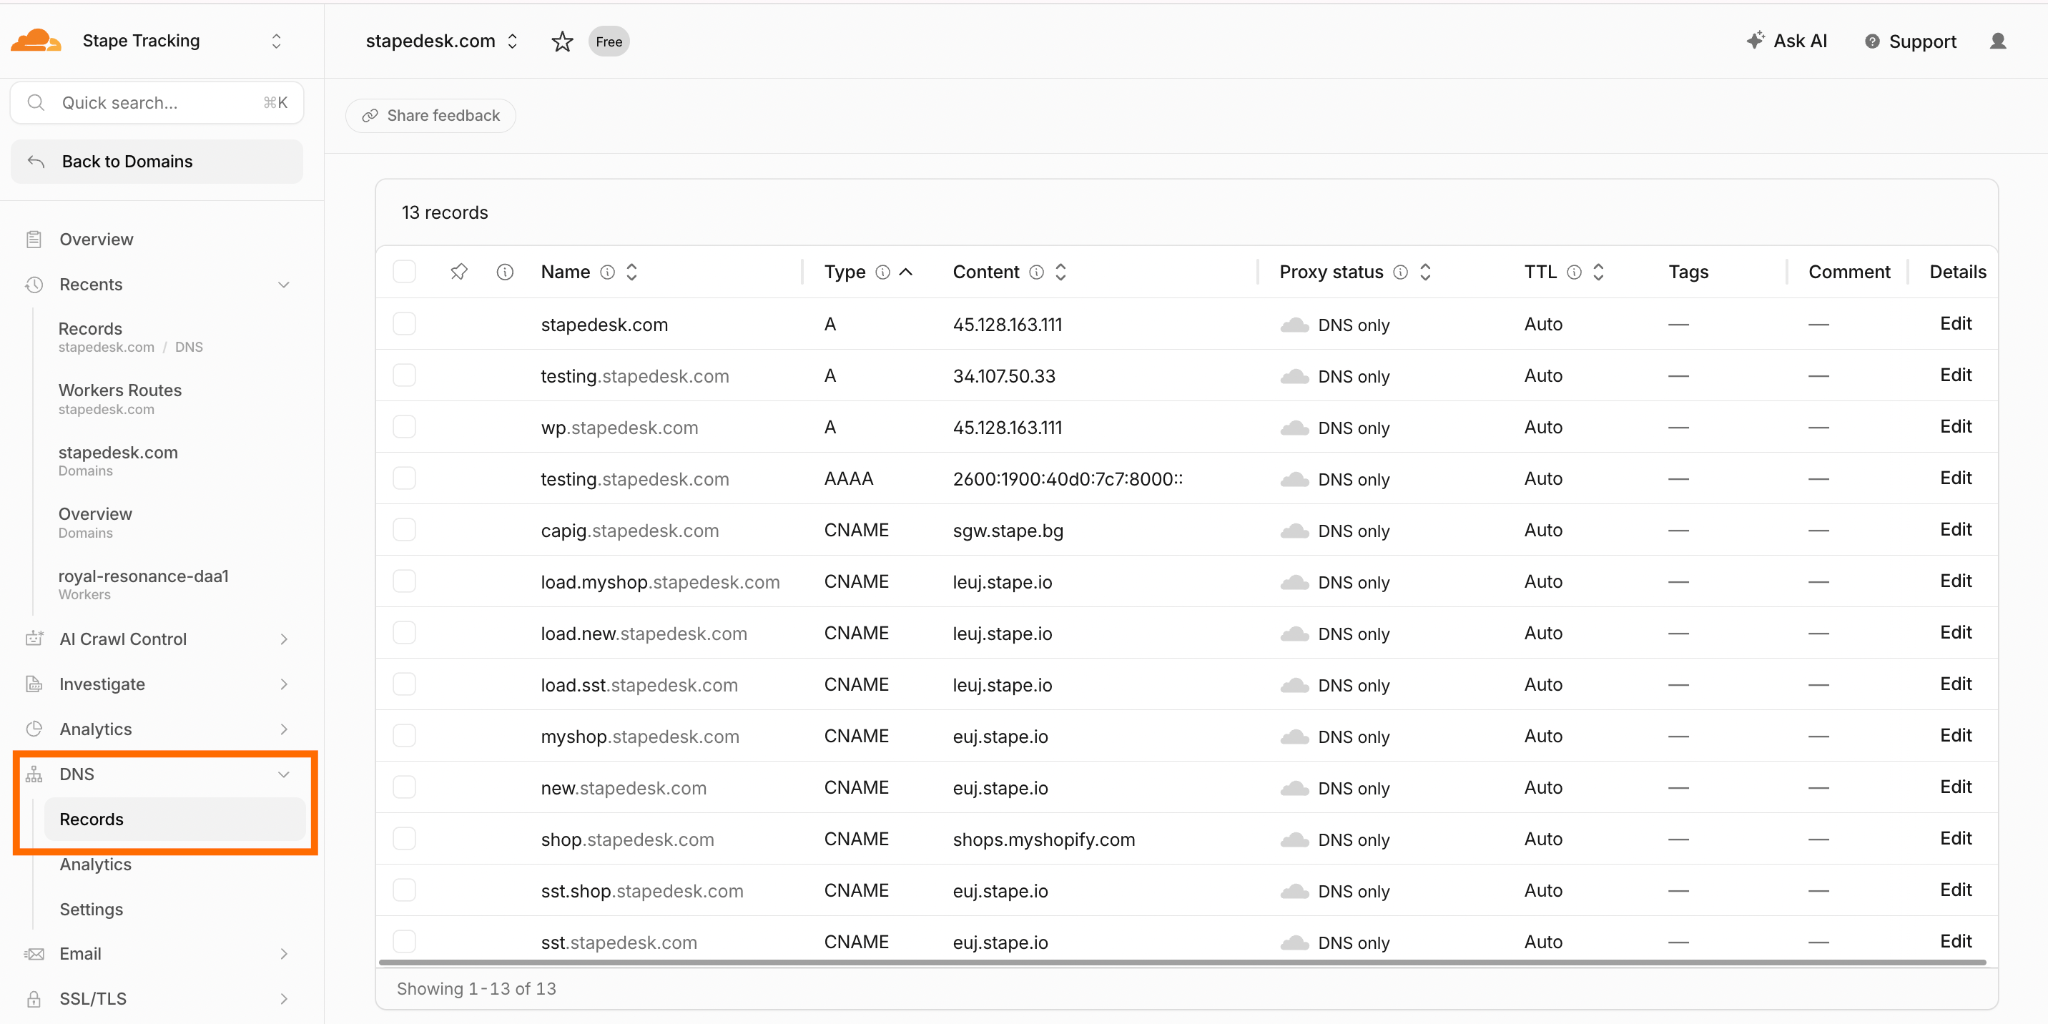
Task: Check the capig.stapedesk.com record
Action: 404,530
